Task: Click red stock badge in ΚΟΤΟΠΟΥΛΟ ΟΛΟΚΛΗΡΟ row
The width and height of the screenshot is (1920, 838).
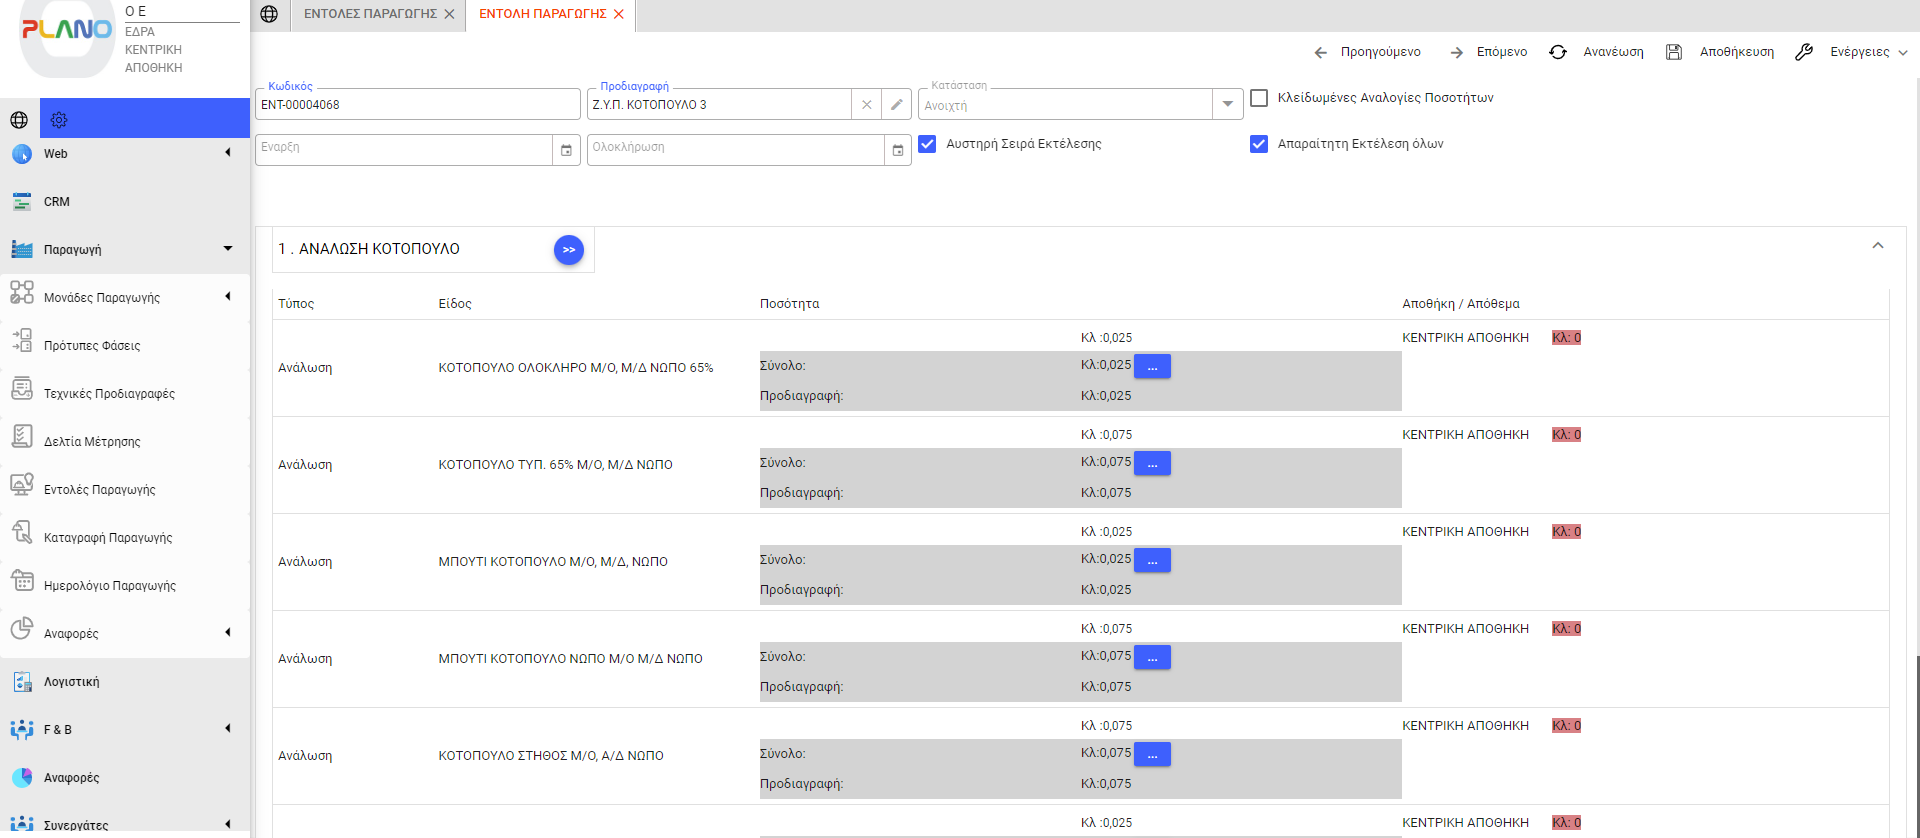Action: coord(1566,338)
